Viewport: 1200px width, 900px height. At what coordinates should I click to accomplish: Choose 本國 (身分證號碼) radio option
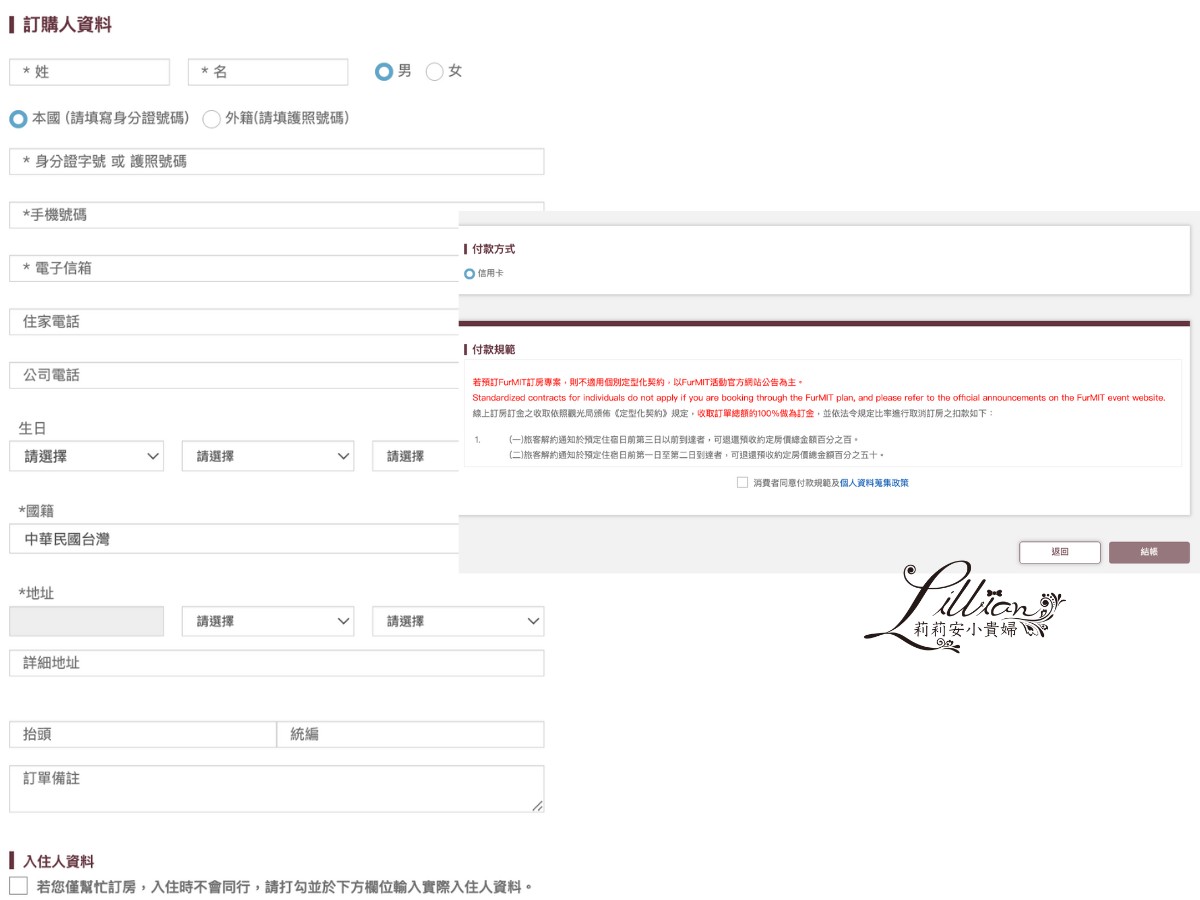coord(18,119)
